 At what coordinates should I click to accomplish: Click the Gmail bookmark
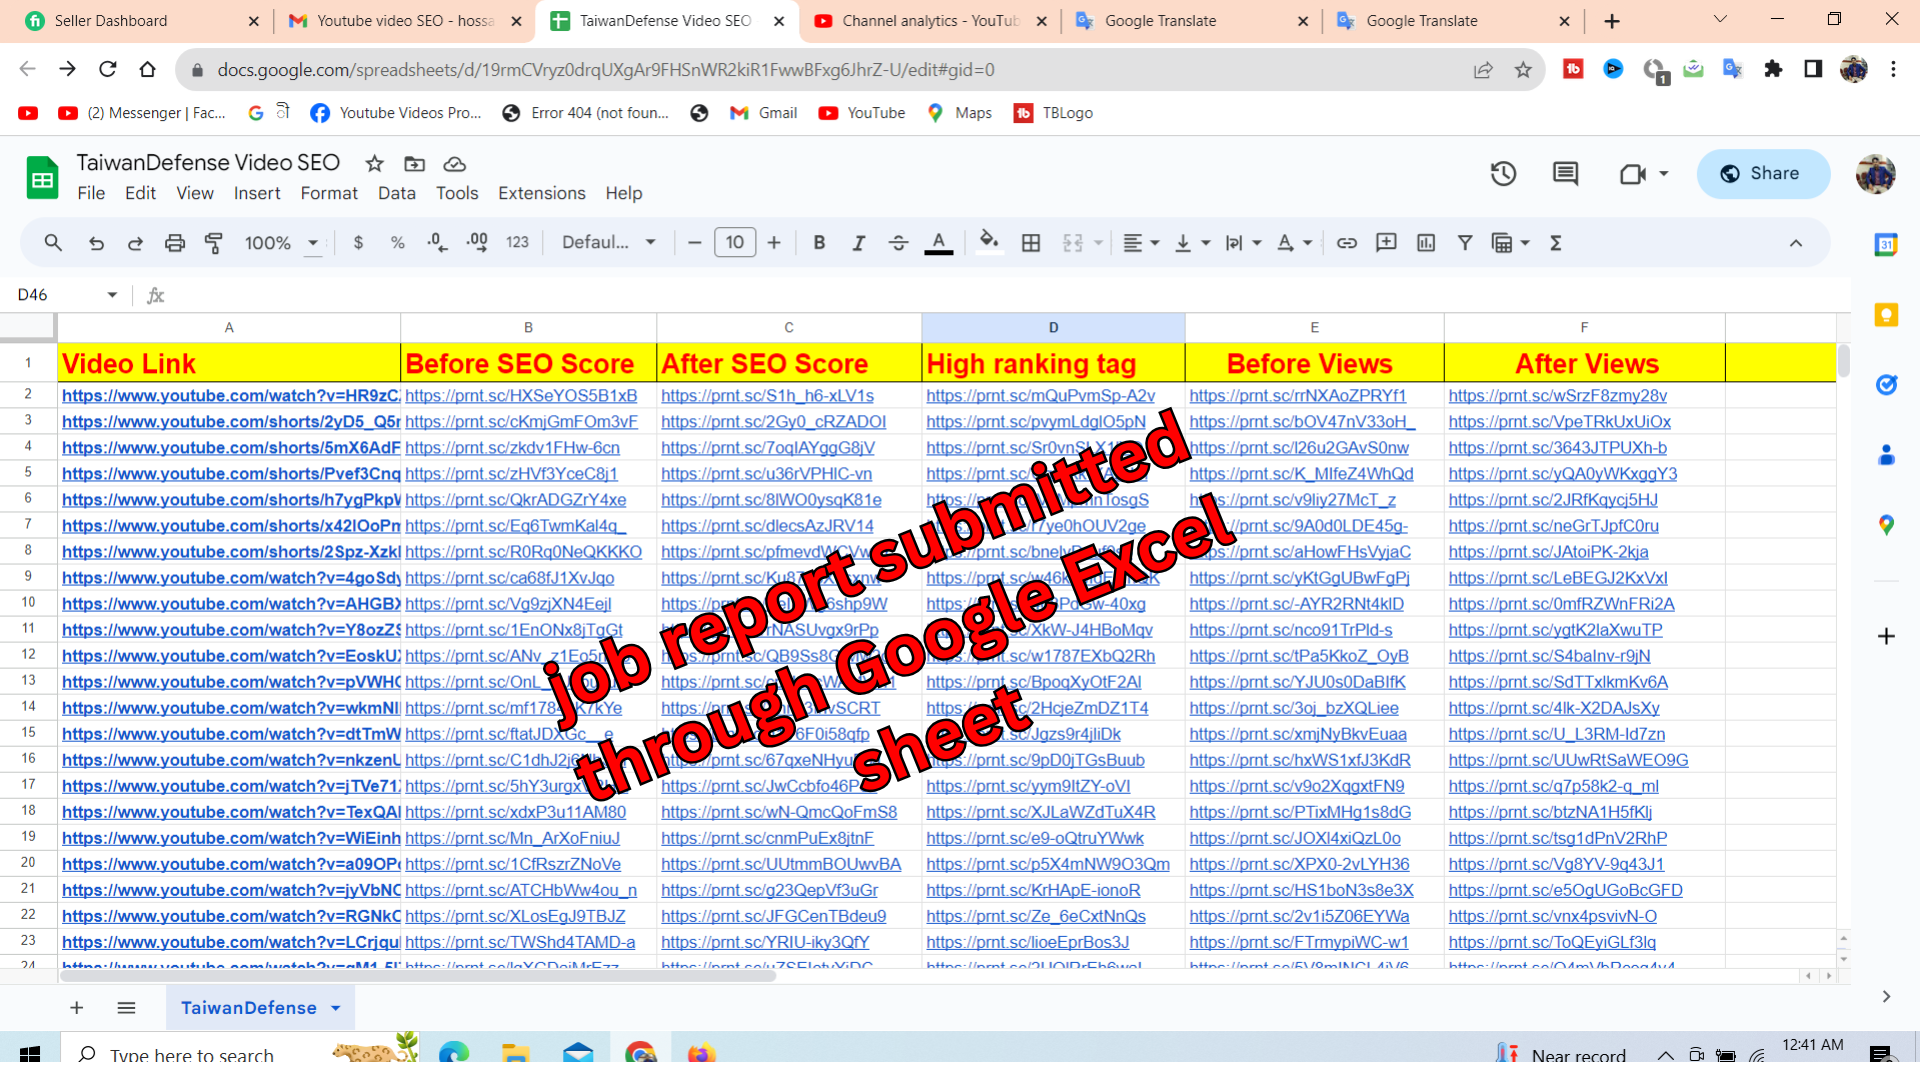763,113
